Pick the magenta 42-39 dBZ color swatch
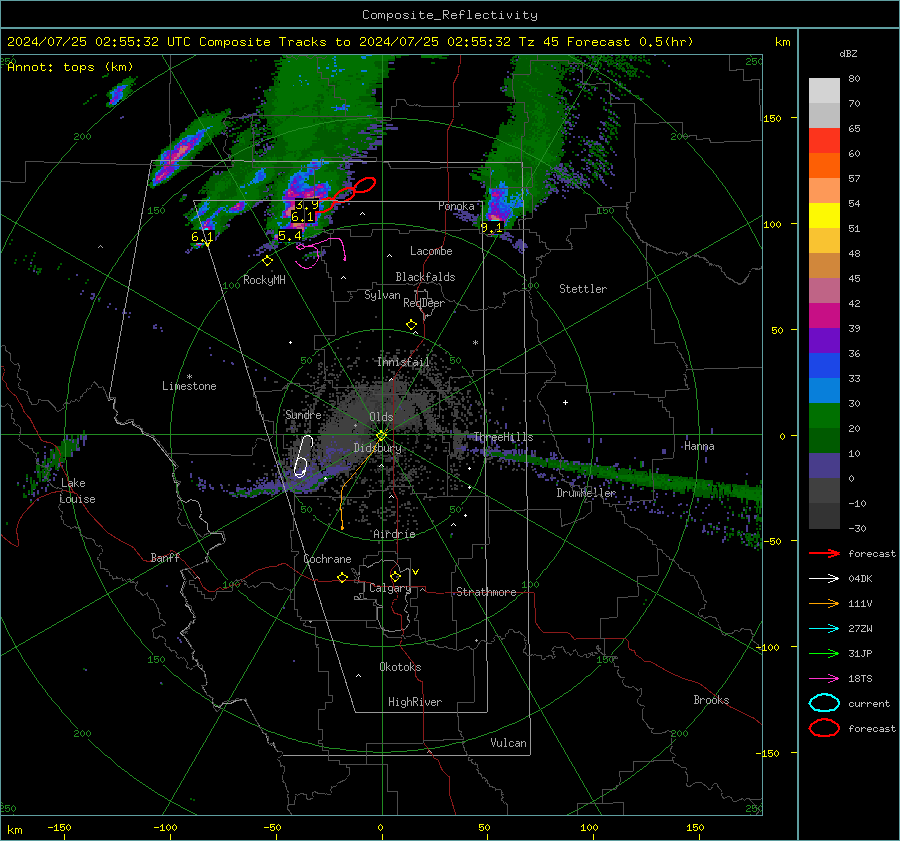Image resolution: width=900 pixels, height=841 pixels. [x=824, y=316]
